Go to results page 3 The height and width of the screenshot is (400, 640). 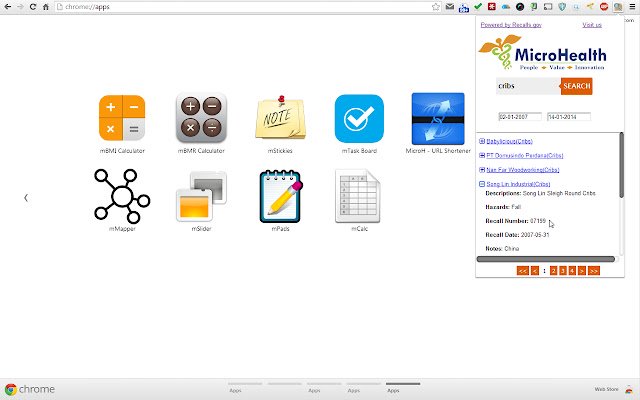tap(563, 271)
